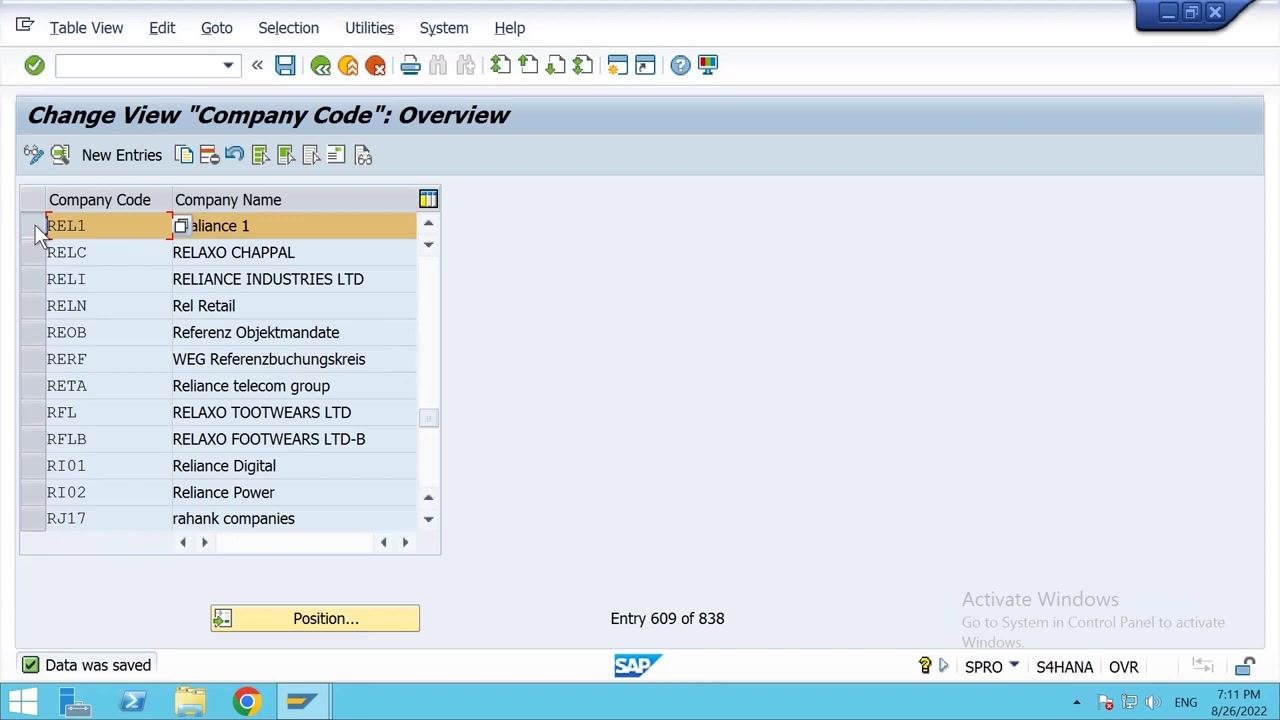Click the Save diskette icon
Image resolution: width=1280 pixels, height=720 pixels.
(x=285, y=65)
